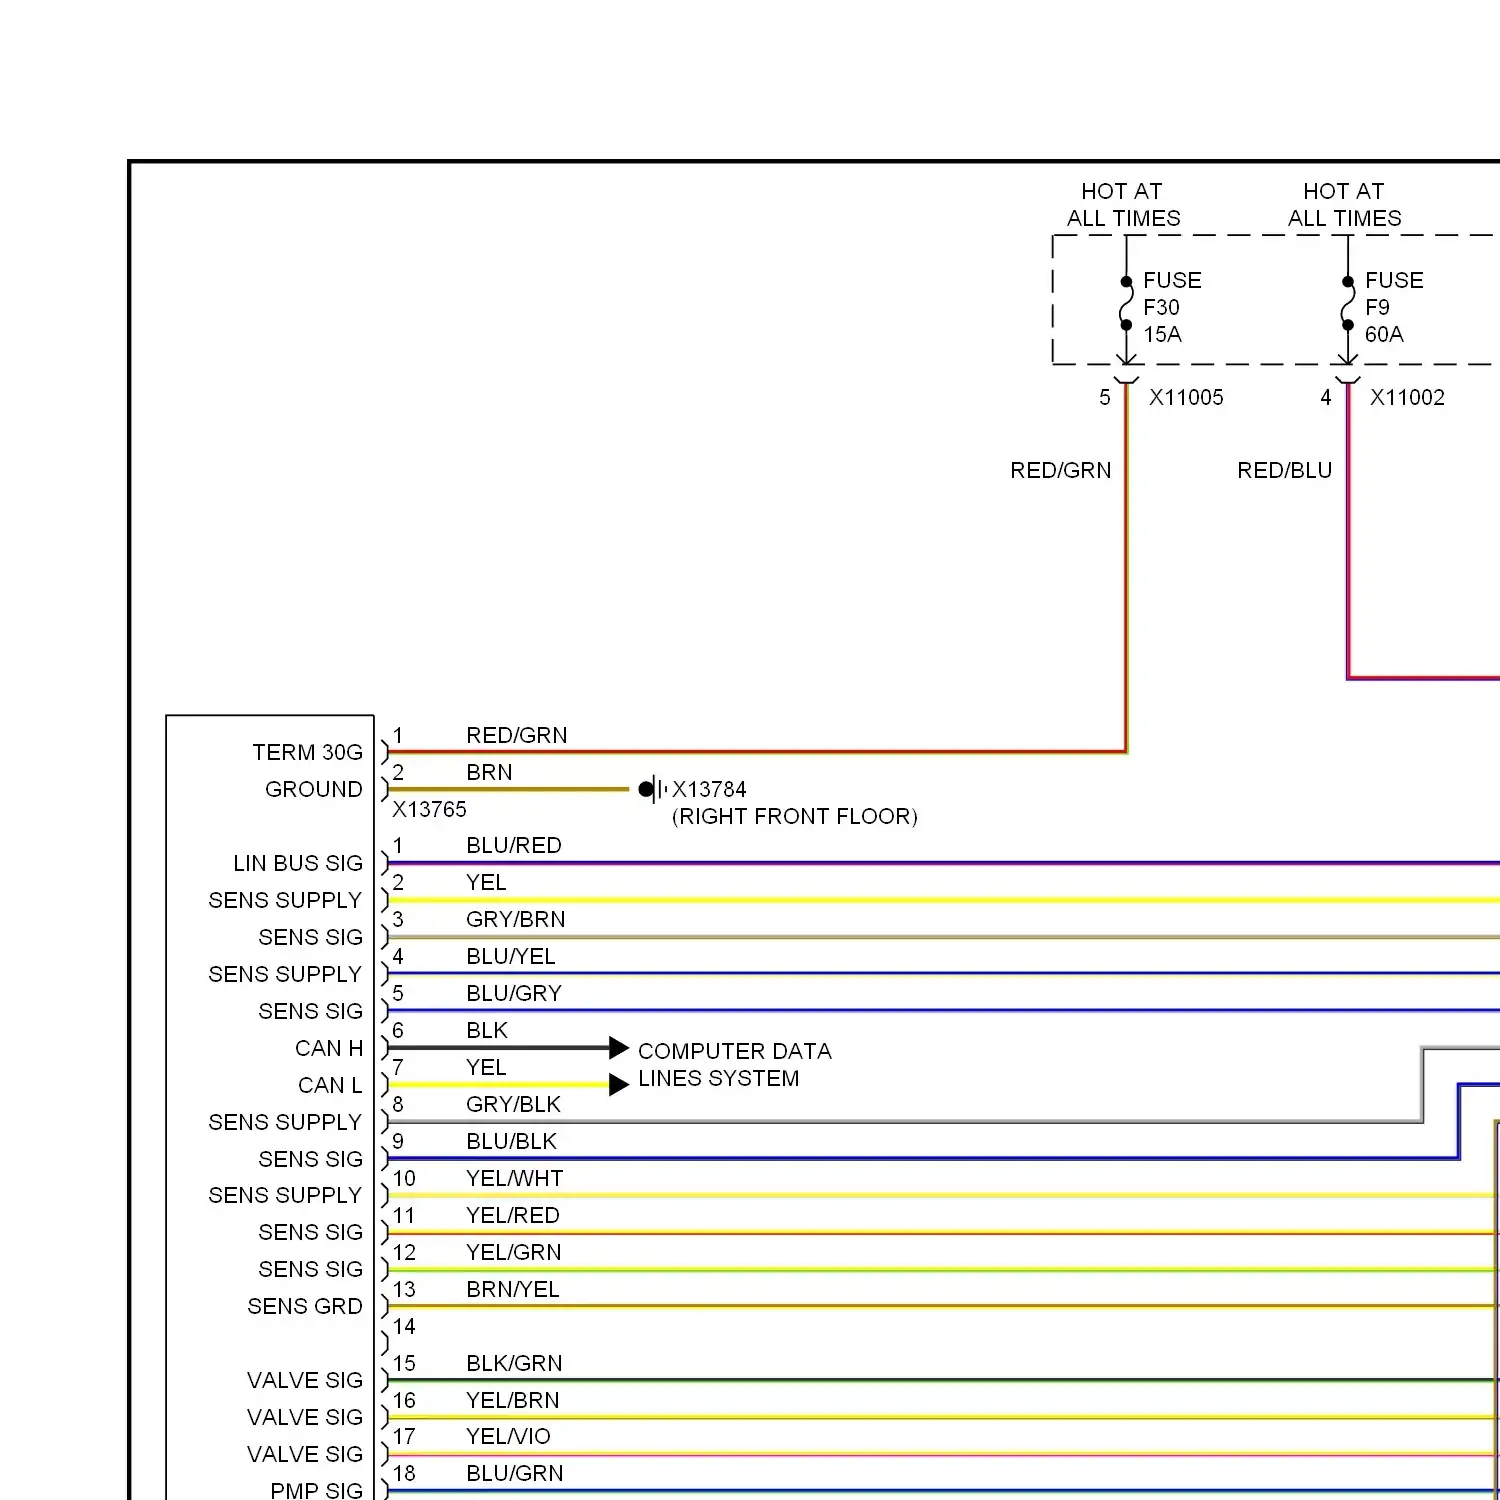Click the X13784 ground point label

(709, 789)
